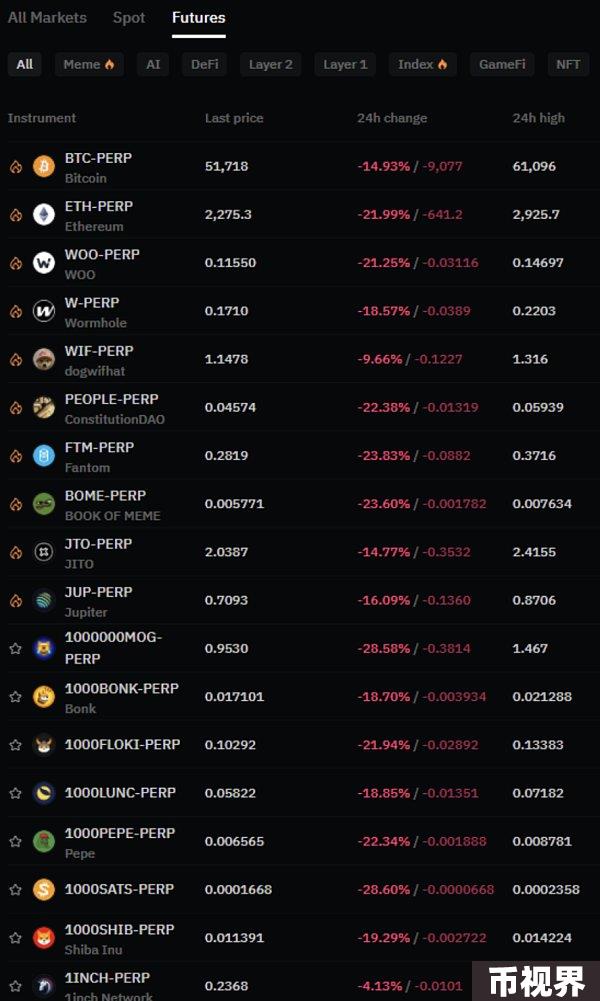This screenshot has width=600, height=1001.
Task: Toggle favorite star for 1000000MOG-PERP
Action: 15,648
